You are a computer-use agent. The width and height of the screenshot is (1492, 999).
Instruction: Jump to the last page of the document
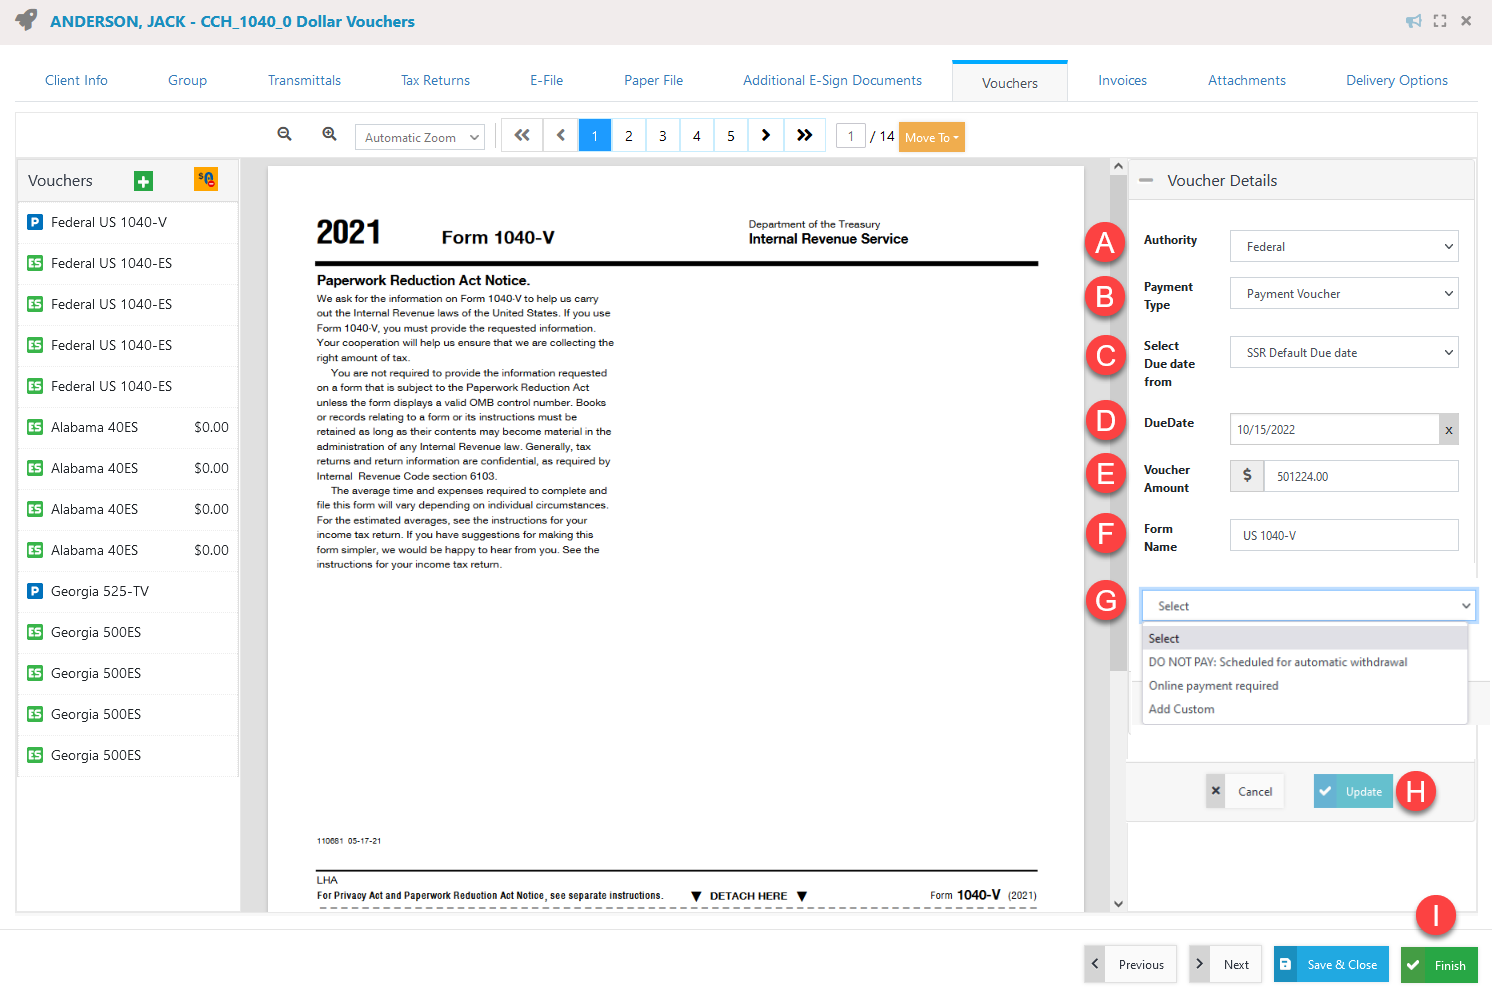tap(804, 134)
